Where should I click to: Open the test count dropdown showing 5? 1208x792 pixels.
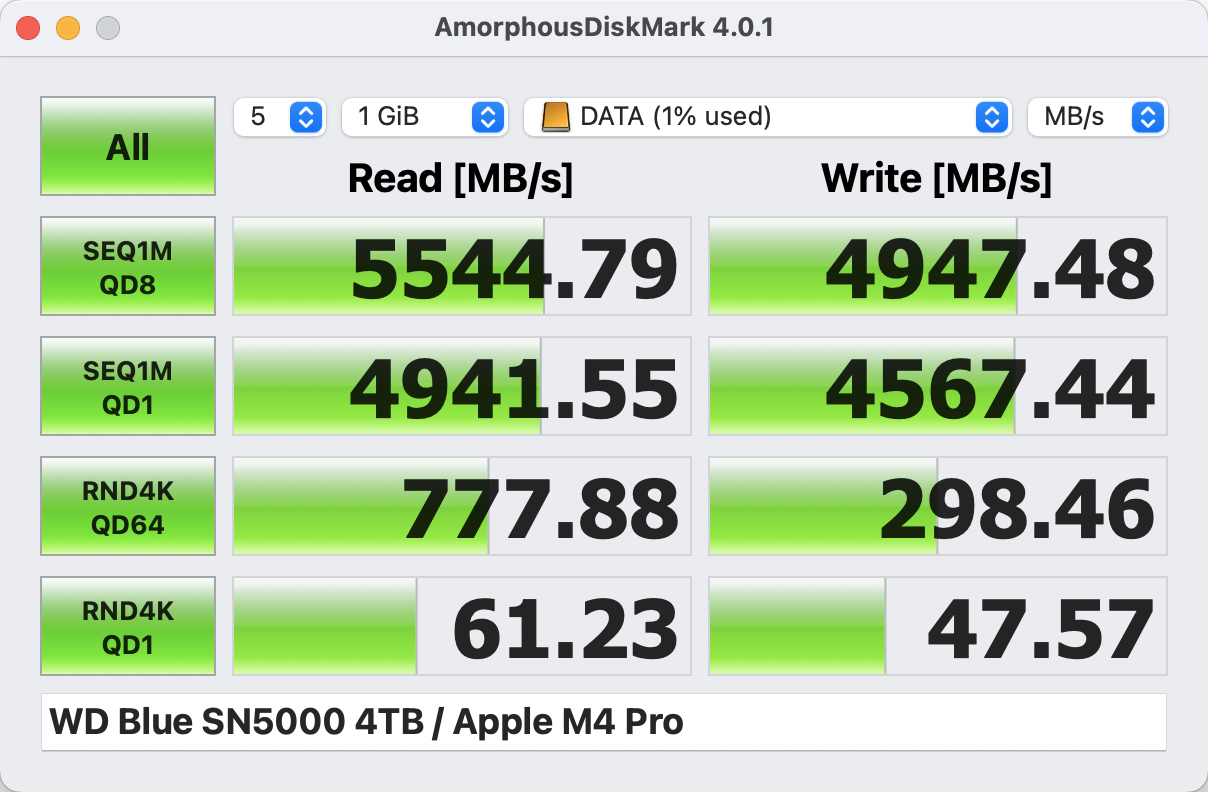[279, 117]
